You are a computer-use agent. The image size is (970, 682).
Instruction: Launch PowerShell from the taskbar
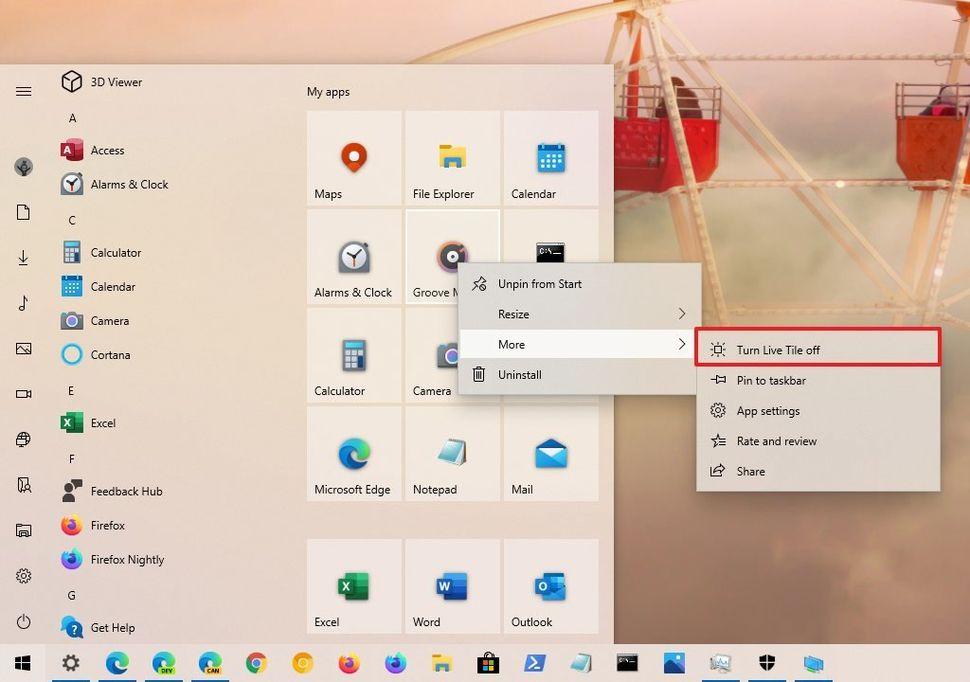(534, 663)
